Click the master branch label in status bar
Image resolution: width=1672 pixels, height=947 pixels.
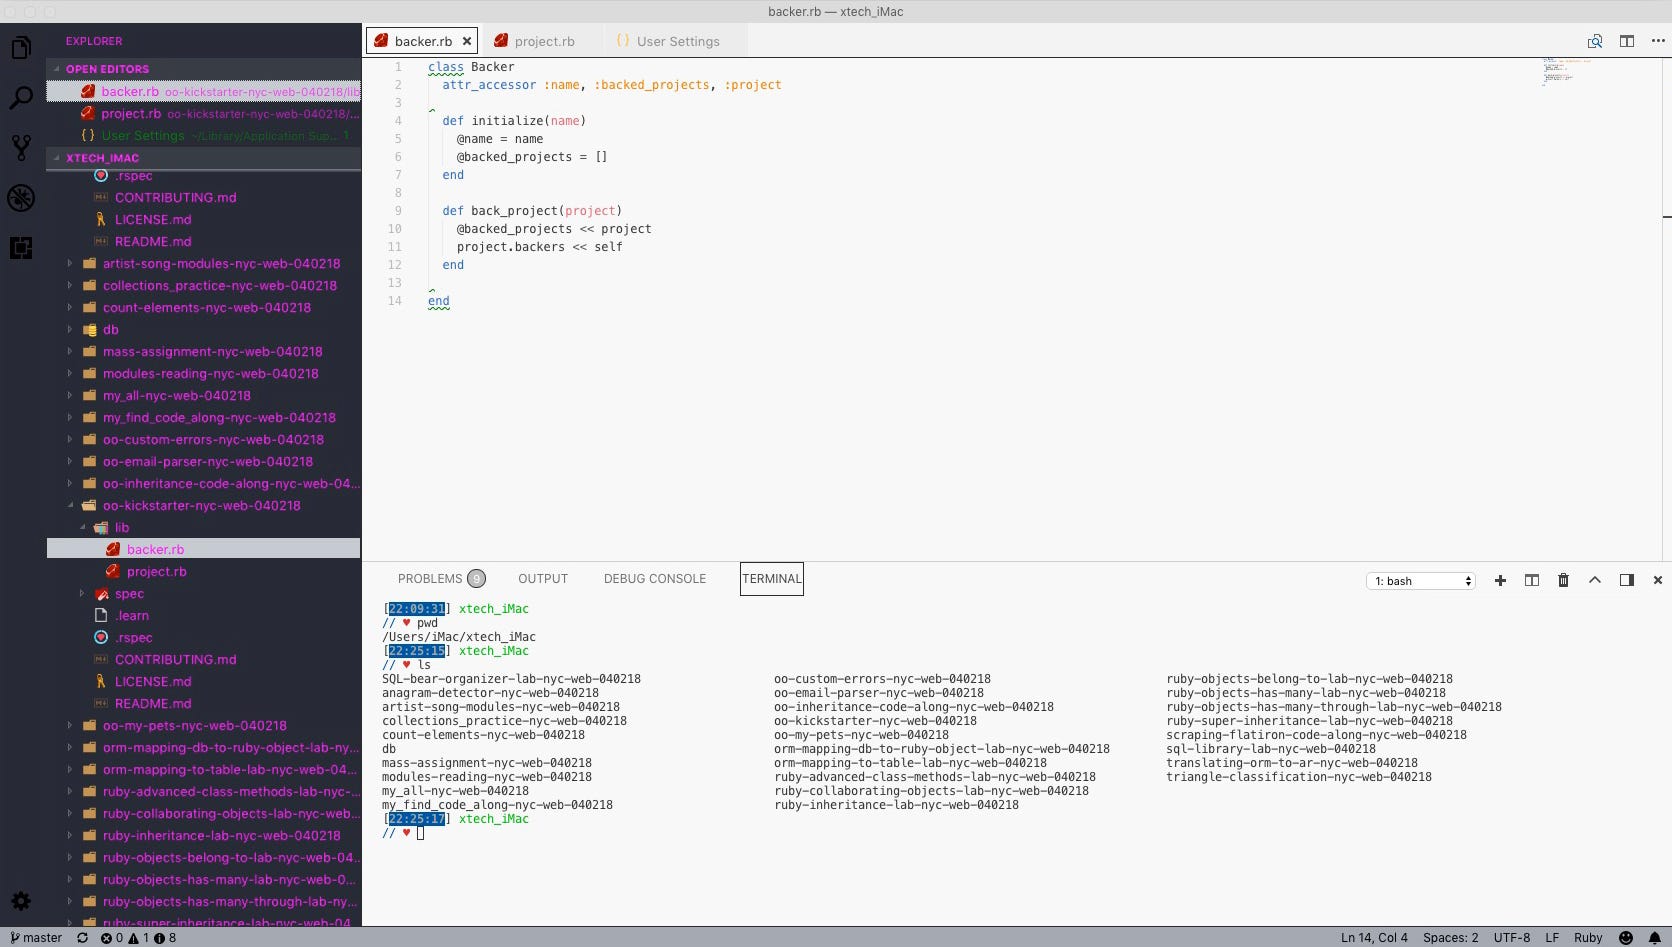point(35,938)
